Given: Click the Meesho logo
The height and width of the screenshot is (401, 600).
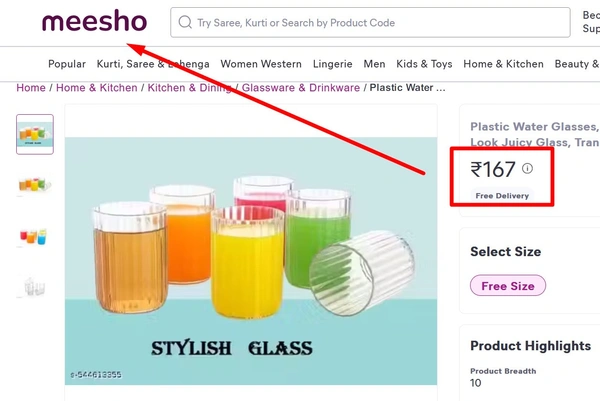Looking at the screenshot, I should click(x=94, y=22).
